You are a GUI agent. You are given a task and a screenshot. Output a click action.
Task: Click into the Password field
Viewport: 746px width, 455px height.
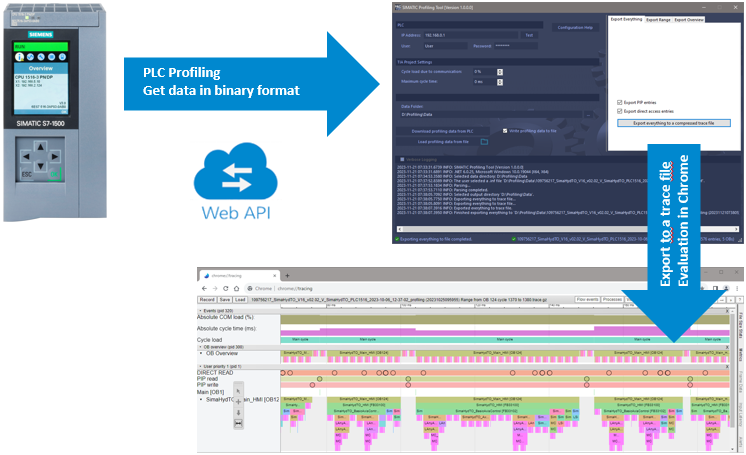pyautogui.click(x=516, y=46)
